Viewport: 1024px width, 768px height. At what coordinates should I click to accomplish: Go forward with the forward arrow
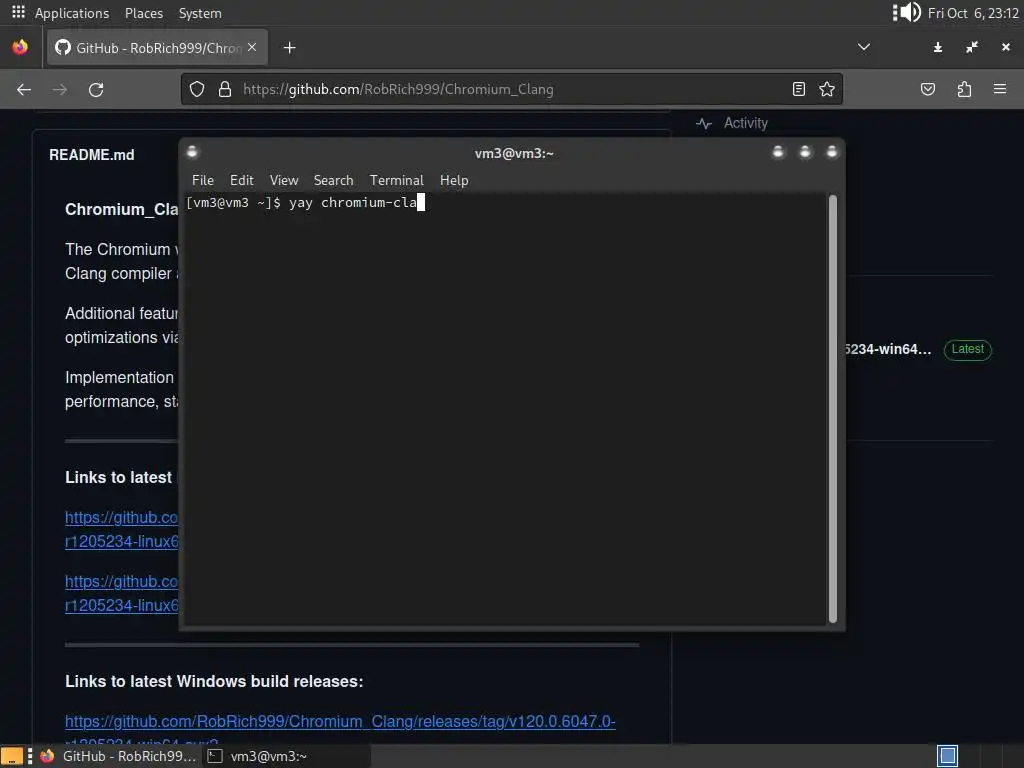coord(60,89)
